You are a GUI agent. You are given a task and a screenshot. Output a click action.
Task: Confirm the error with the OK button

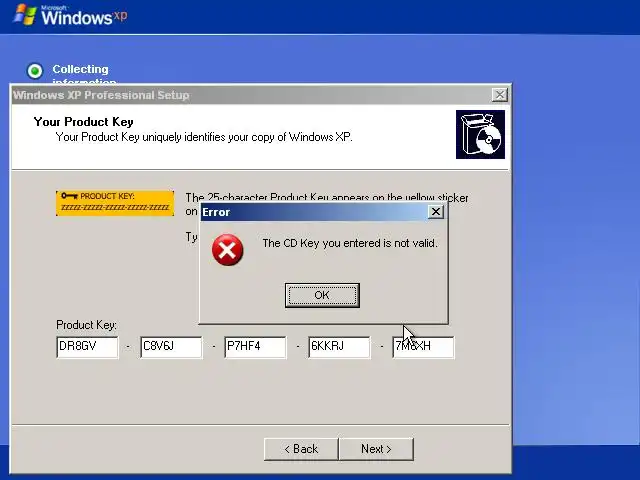coord(322,295)
